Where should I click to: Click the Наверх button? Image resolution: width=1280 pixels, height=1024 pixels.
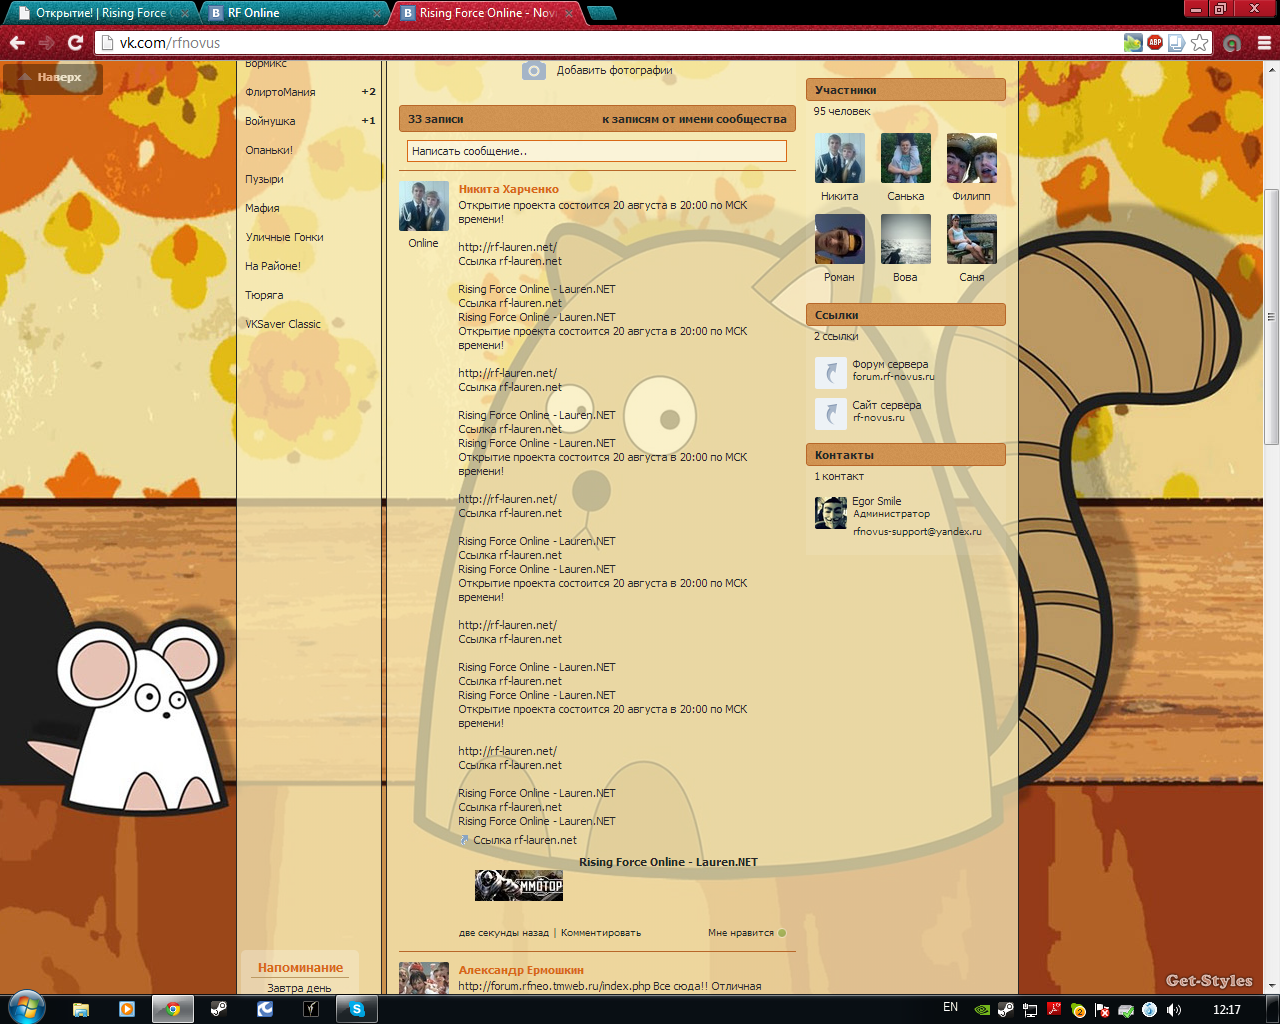[53, 77]
